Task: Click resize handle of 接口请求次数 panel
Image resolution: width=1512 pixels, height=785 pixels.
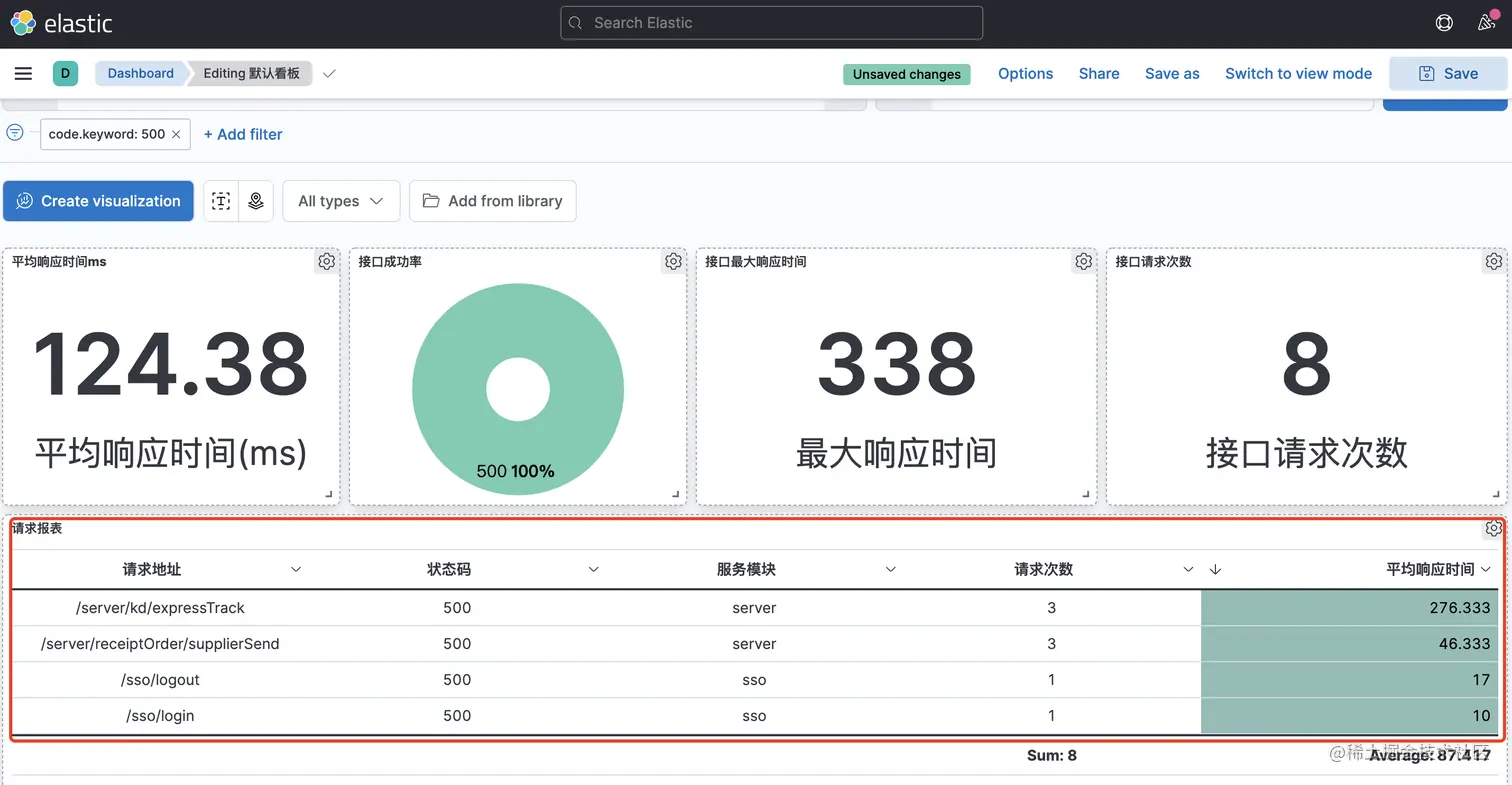Action: click(x=1497, y=494)
